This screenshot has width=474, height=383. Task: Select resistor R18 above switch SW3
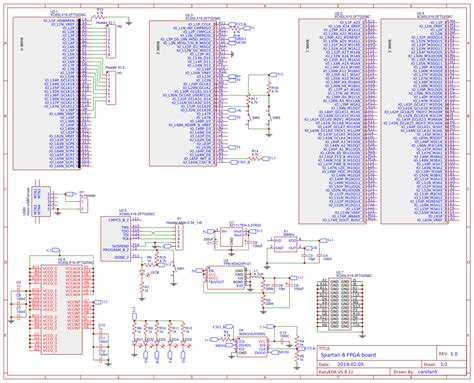click(268, 88)
